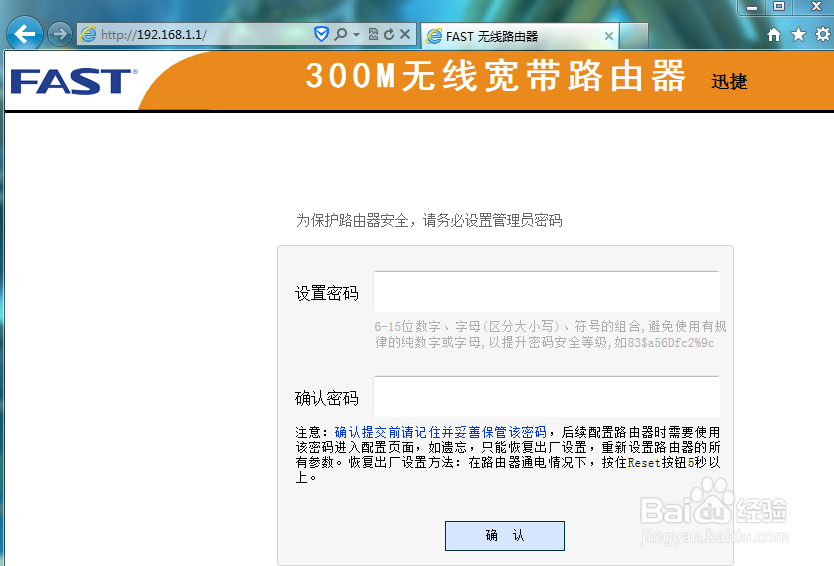Click the 确 认 confirm button
The width and height of the screenshot is (834, 566).
coord(505,536)
